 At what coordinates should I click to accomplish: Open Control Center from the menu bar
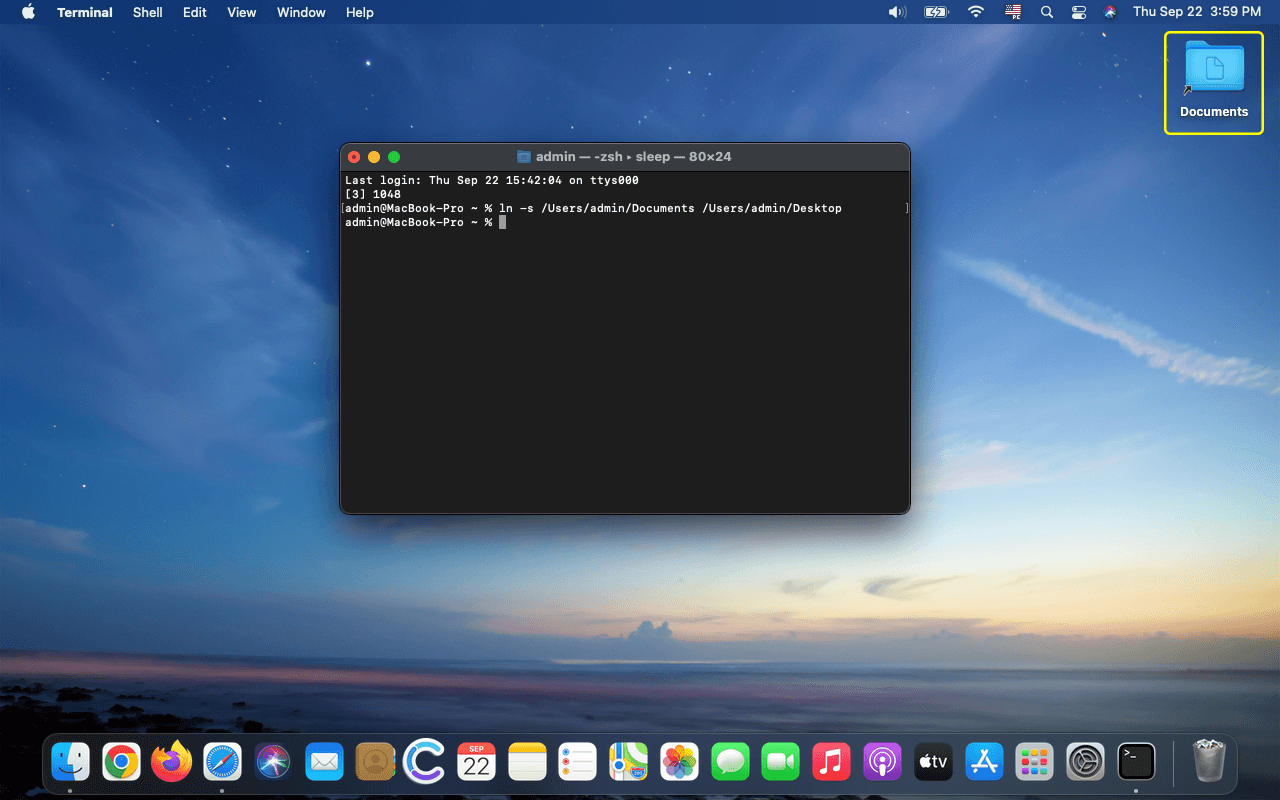point(1078,12)
